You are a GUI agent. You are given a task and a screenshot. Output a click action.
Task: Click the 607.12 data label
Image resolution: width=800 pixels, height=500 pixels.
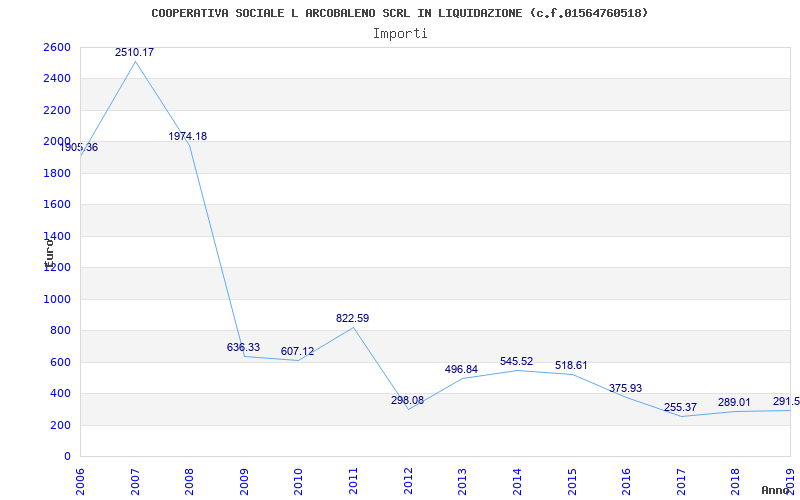(x=297, y=352)
